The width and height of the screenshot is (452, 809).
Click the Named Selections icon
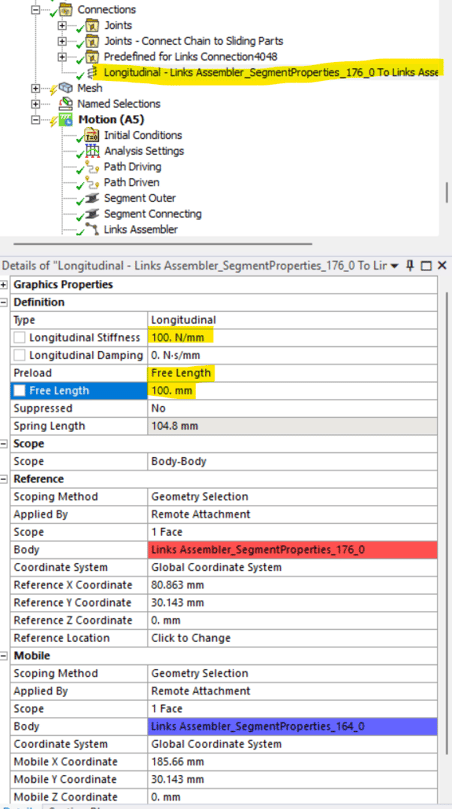(66, 104)
